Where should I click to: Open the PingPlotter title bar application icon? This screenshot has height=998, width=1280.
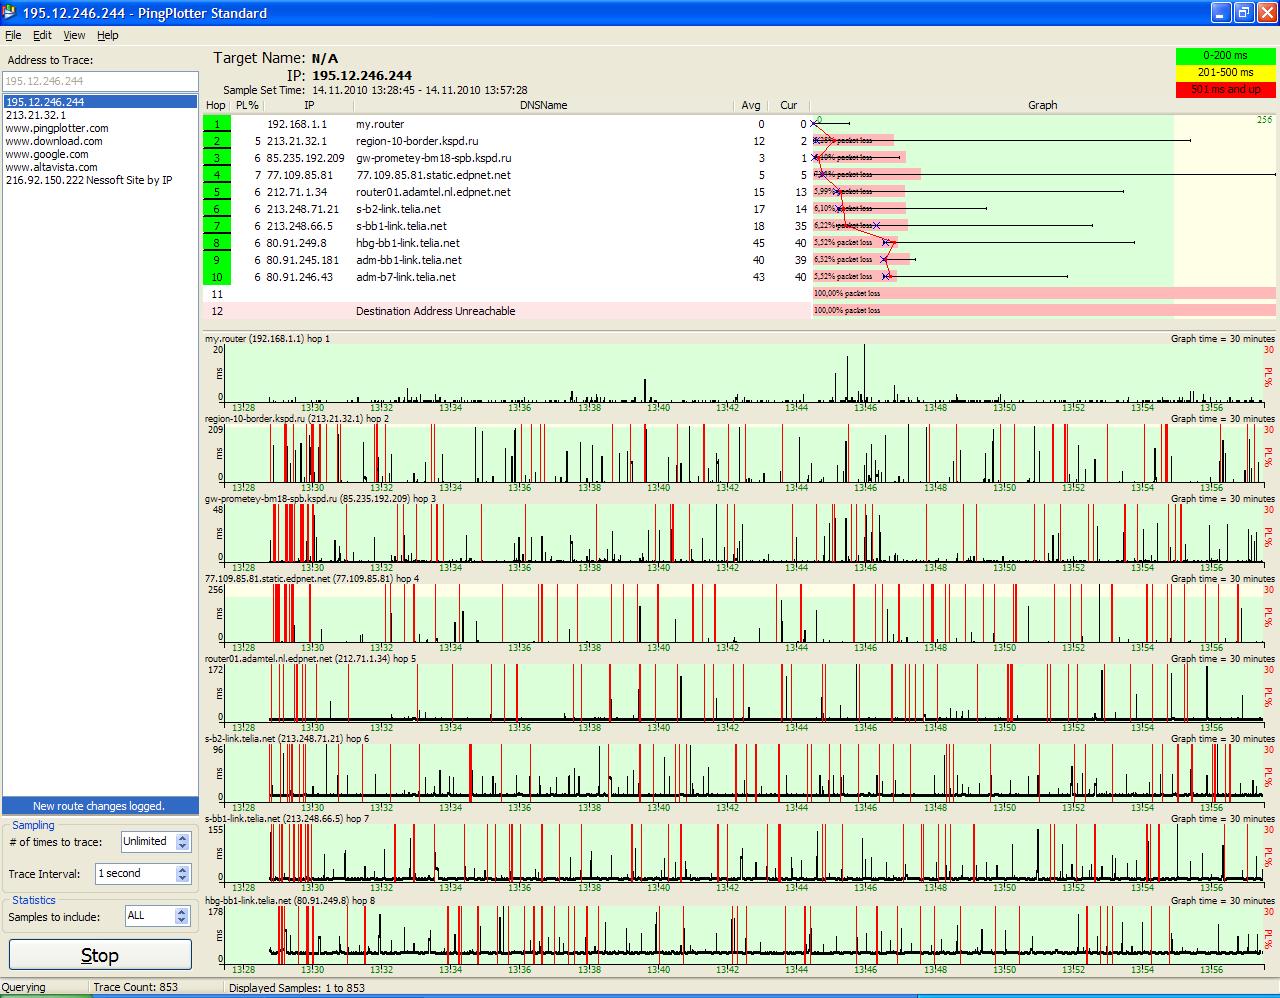click(x=9, y=13)
